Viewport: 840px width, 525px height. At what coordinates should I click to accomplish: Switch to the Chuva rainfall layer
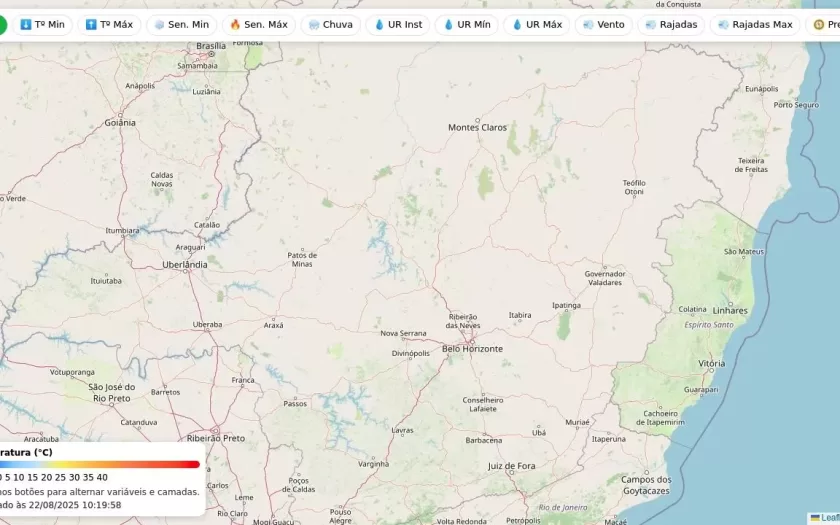[331, 25]
